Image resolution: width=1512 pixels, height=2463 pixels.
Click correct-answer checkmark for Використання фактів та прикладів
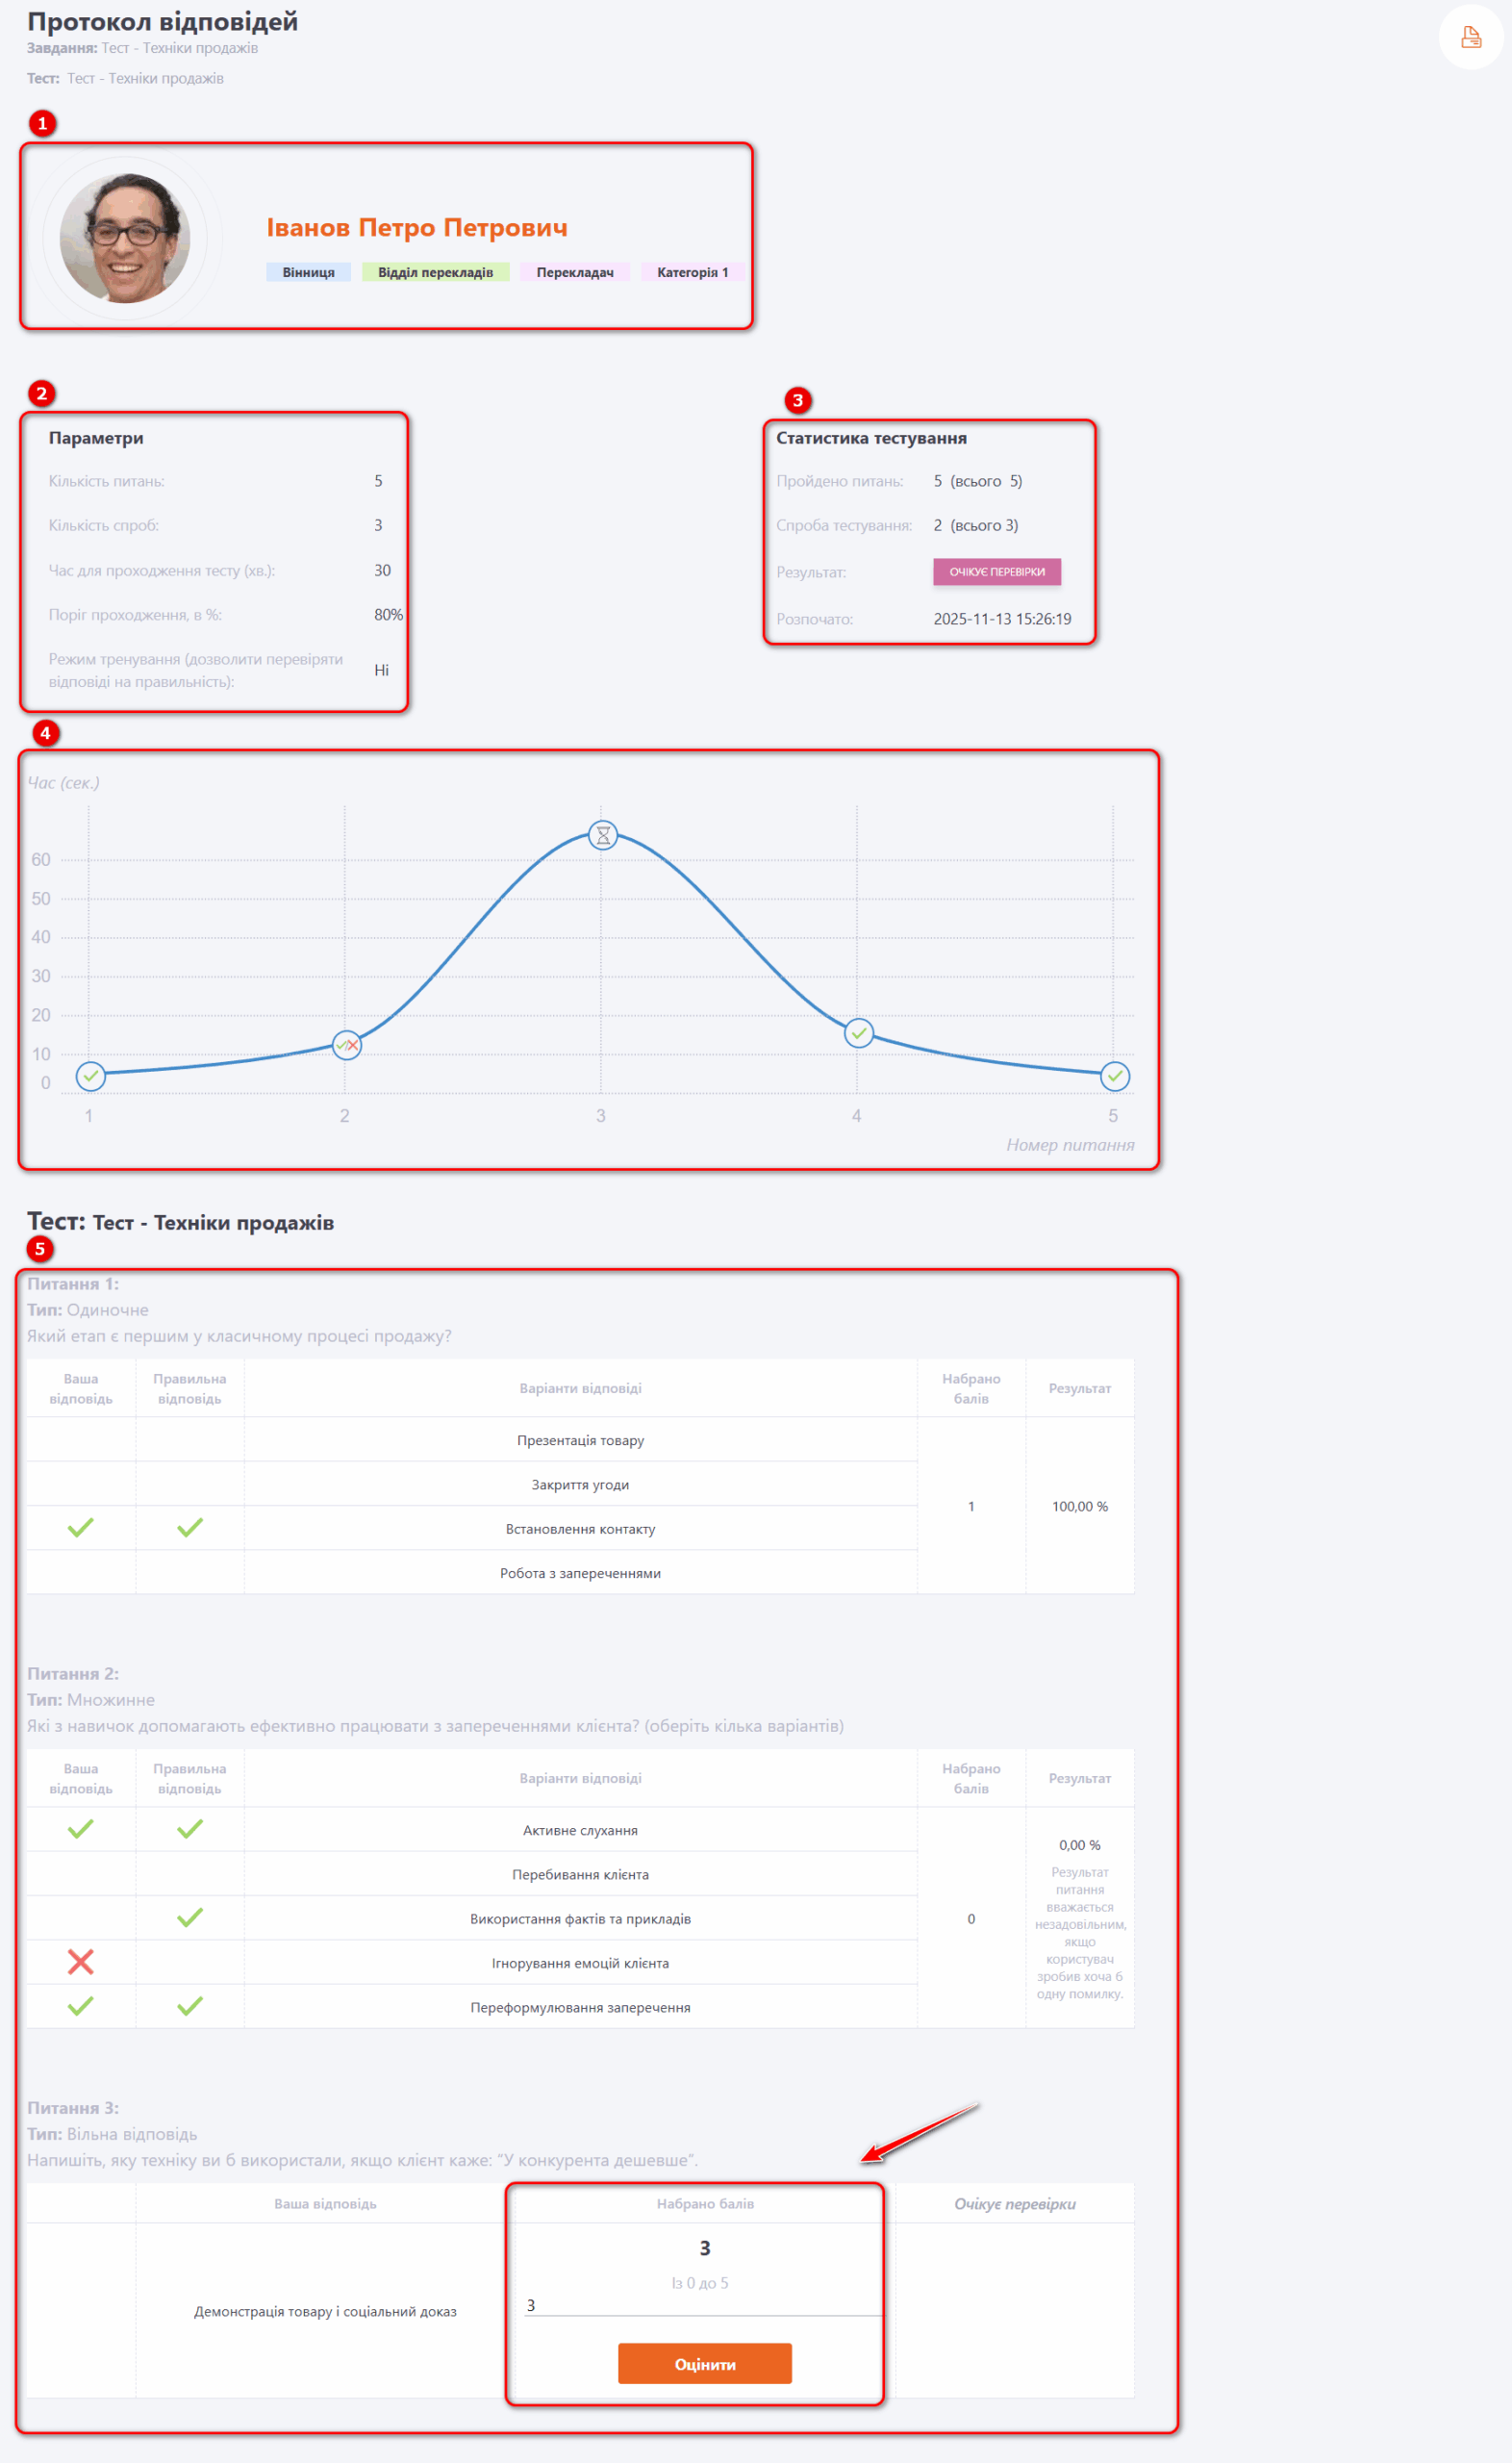click(190, 1918)
